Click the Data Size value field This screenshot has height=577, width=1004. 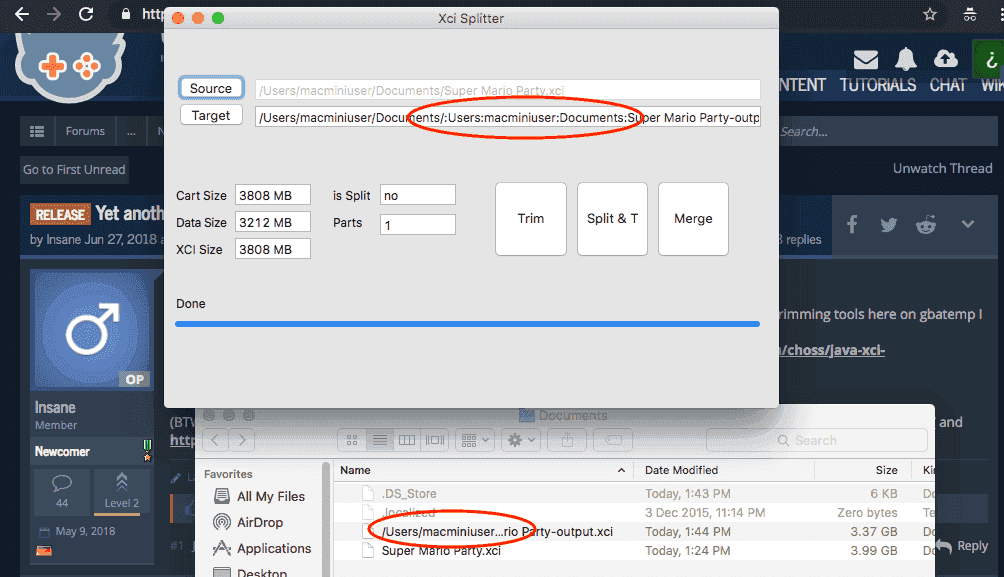pos(273,222)
